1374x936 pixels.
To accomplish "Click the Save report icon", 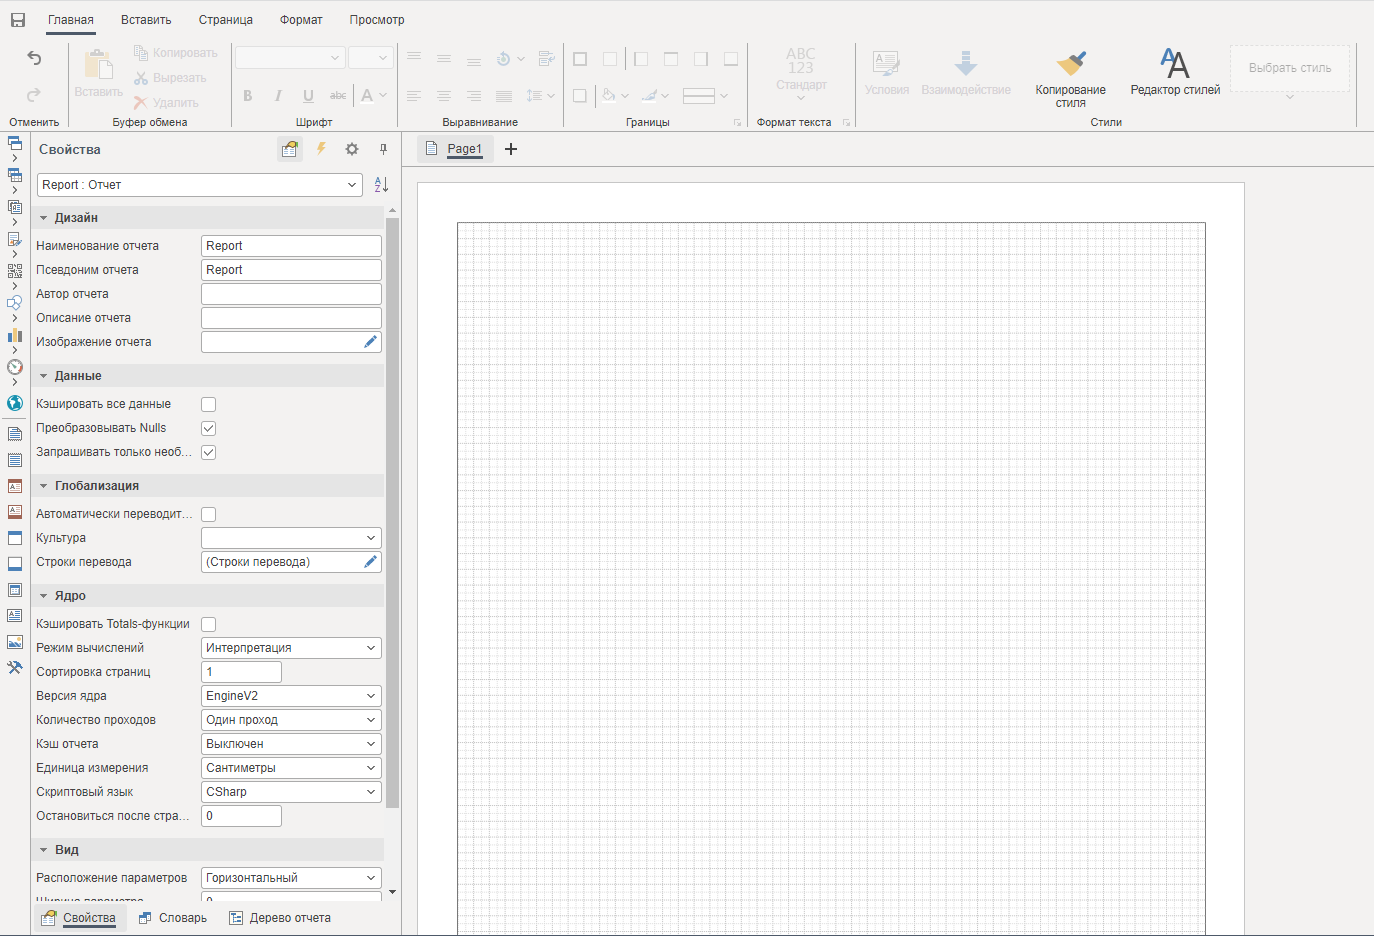I will [18, 20].
